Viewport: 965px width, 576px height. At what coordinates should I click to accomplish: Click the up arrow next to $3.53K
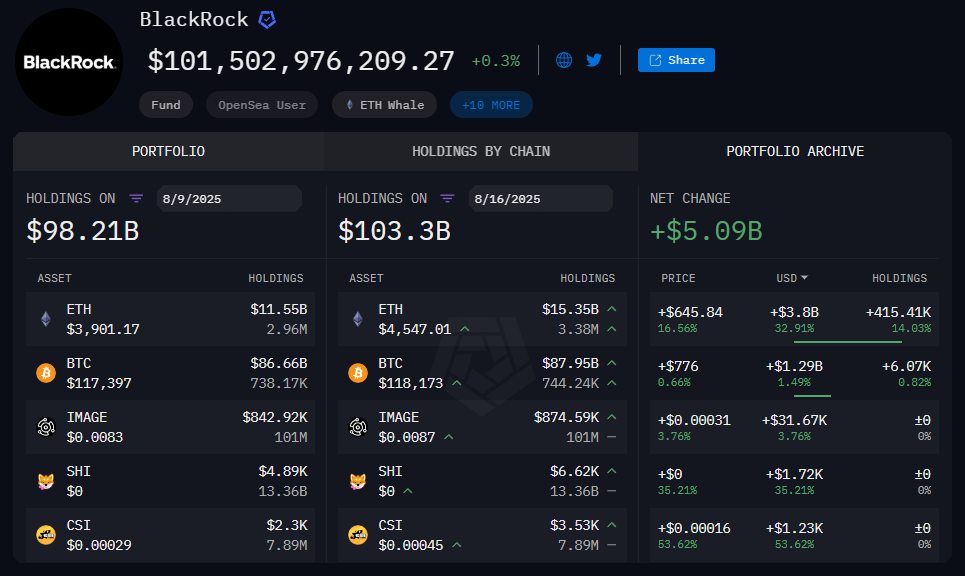[x=612, y=525]
